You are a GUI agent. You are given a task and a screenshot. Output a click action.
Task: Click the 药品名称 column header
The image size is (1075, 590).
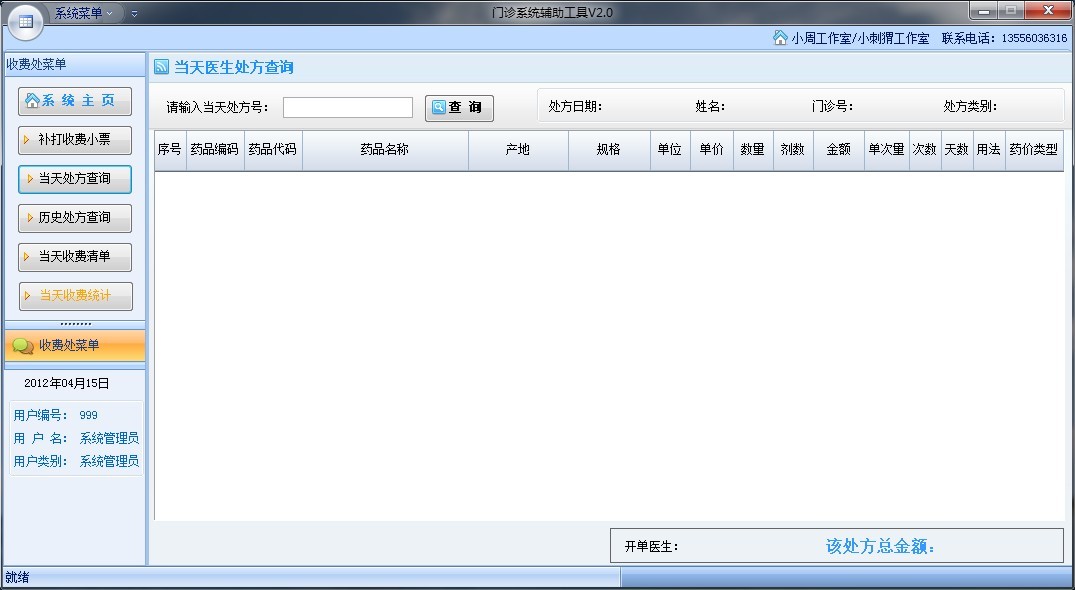tap(385, 149)
